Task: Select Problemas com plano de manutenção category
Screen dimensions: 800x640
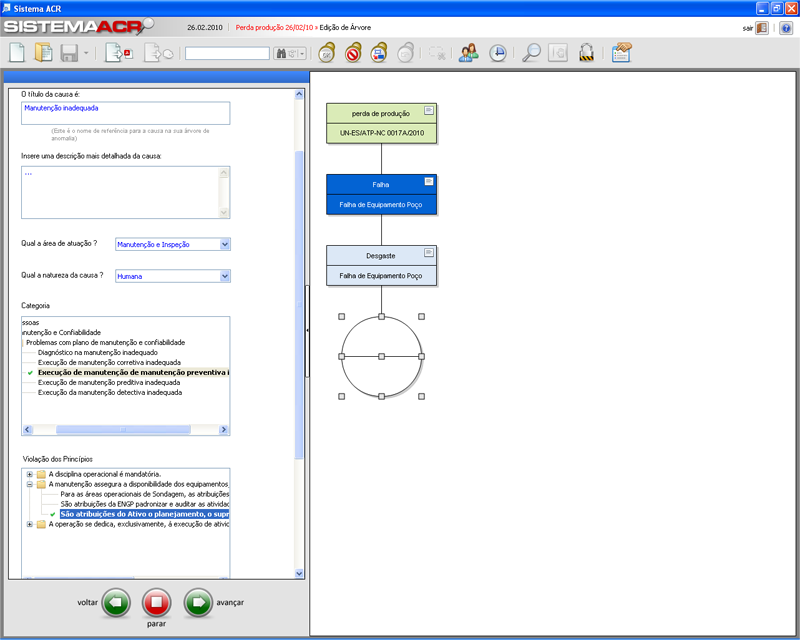Action: click(x=106, y=342)
